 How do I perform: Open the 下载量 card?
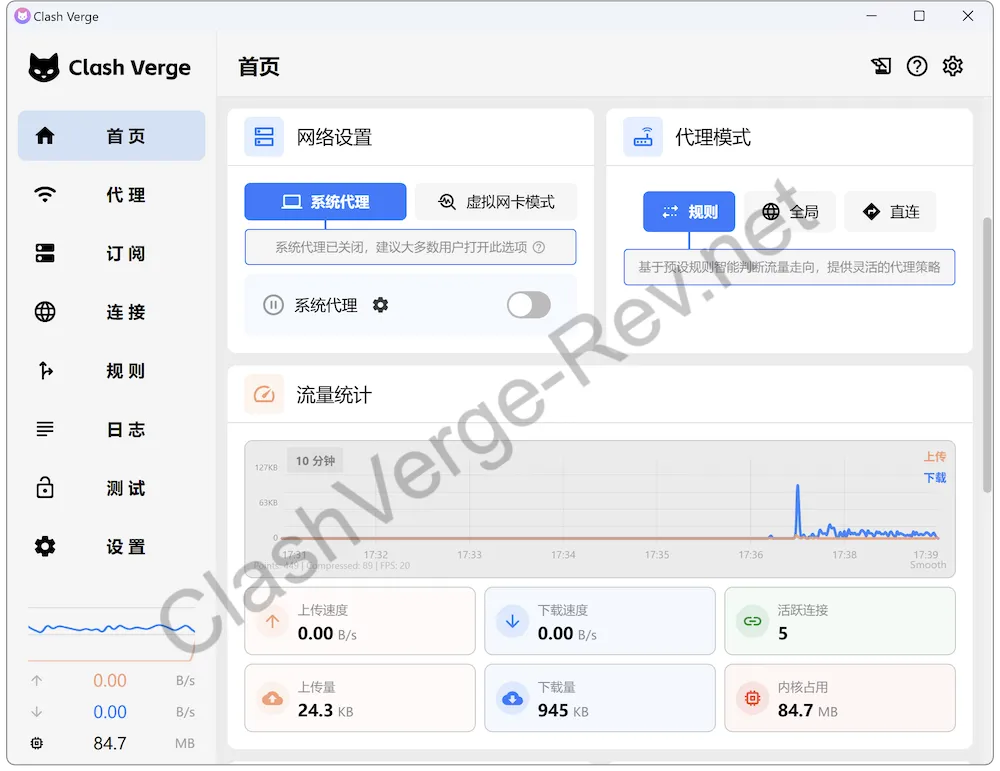click(x=599, y=698)
